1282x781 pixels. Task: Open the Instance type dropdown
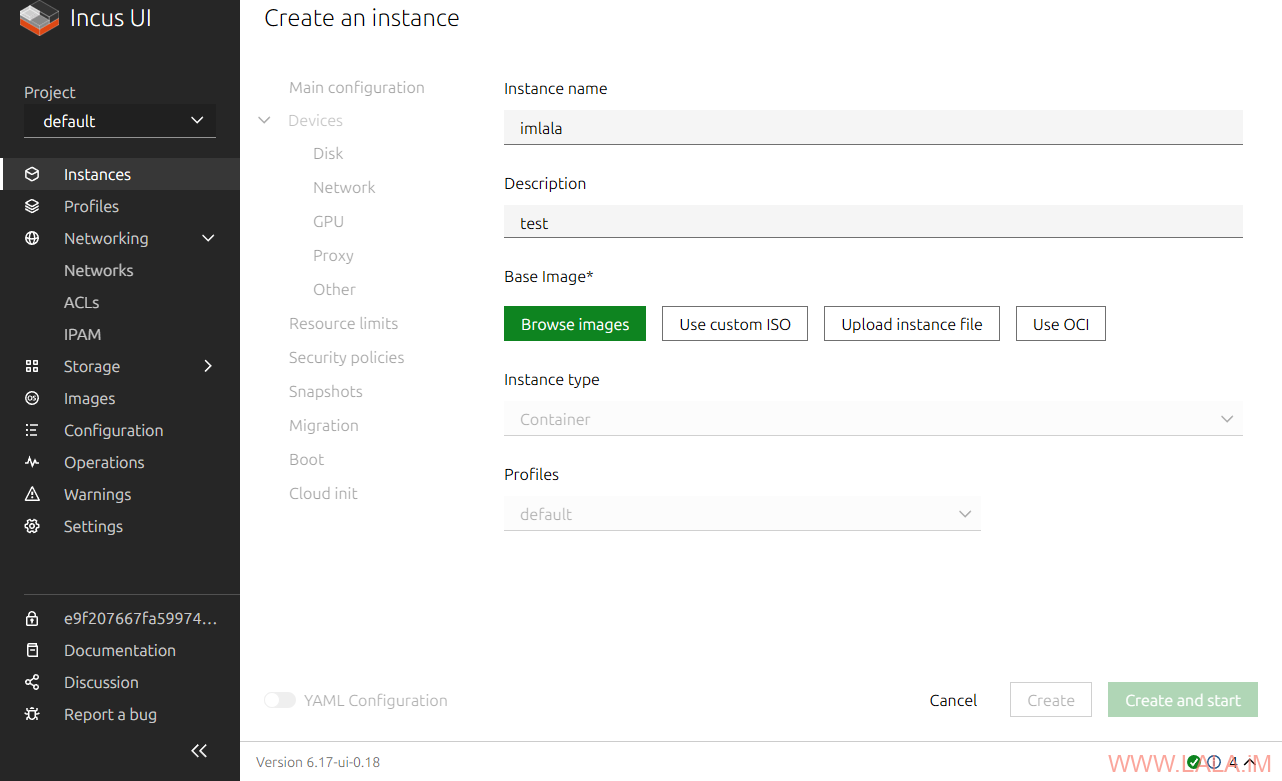click(x=872, y=419)
